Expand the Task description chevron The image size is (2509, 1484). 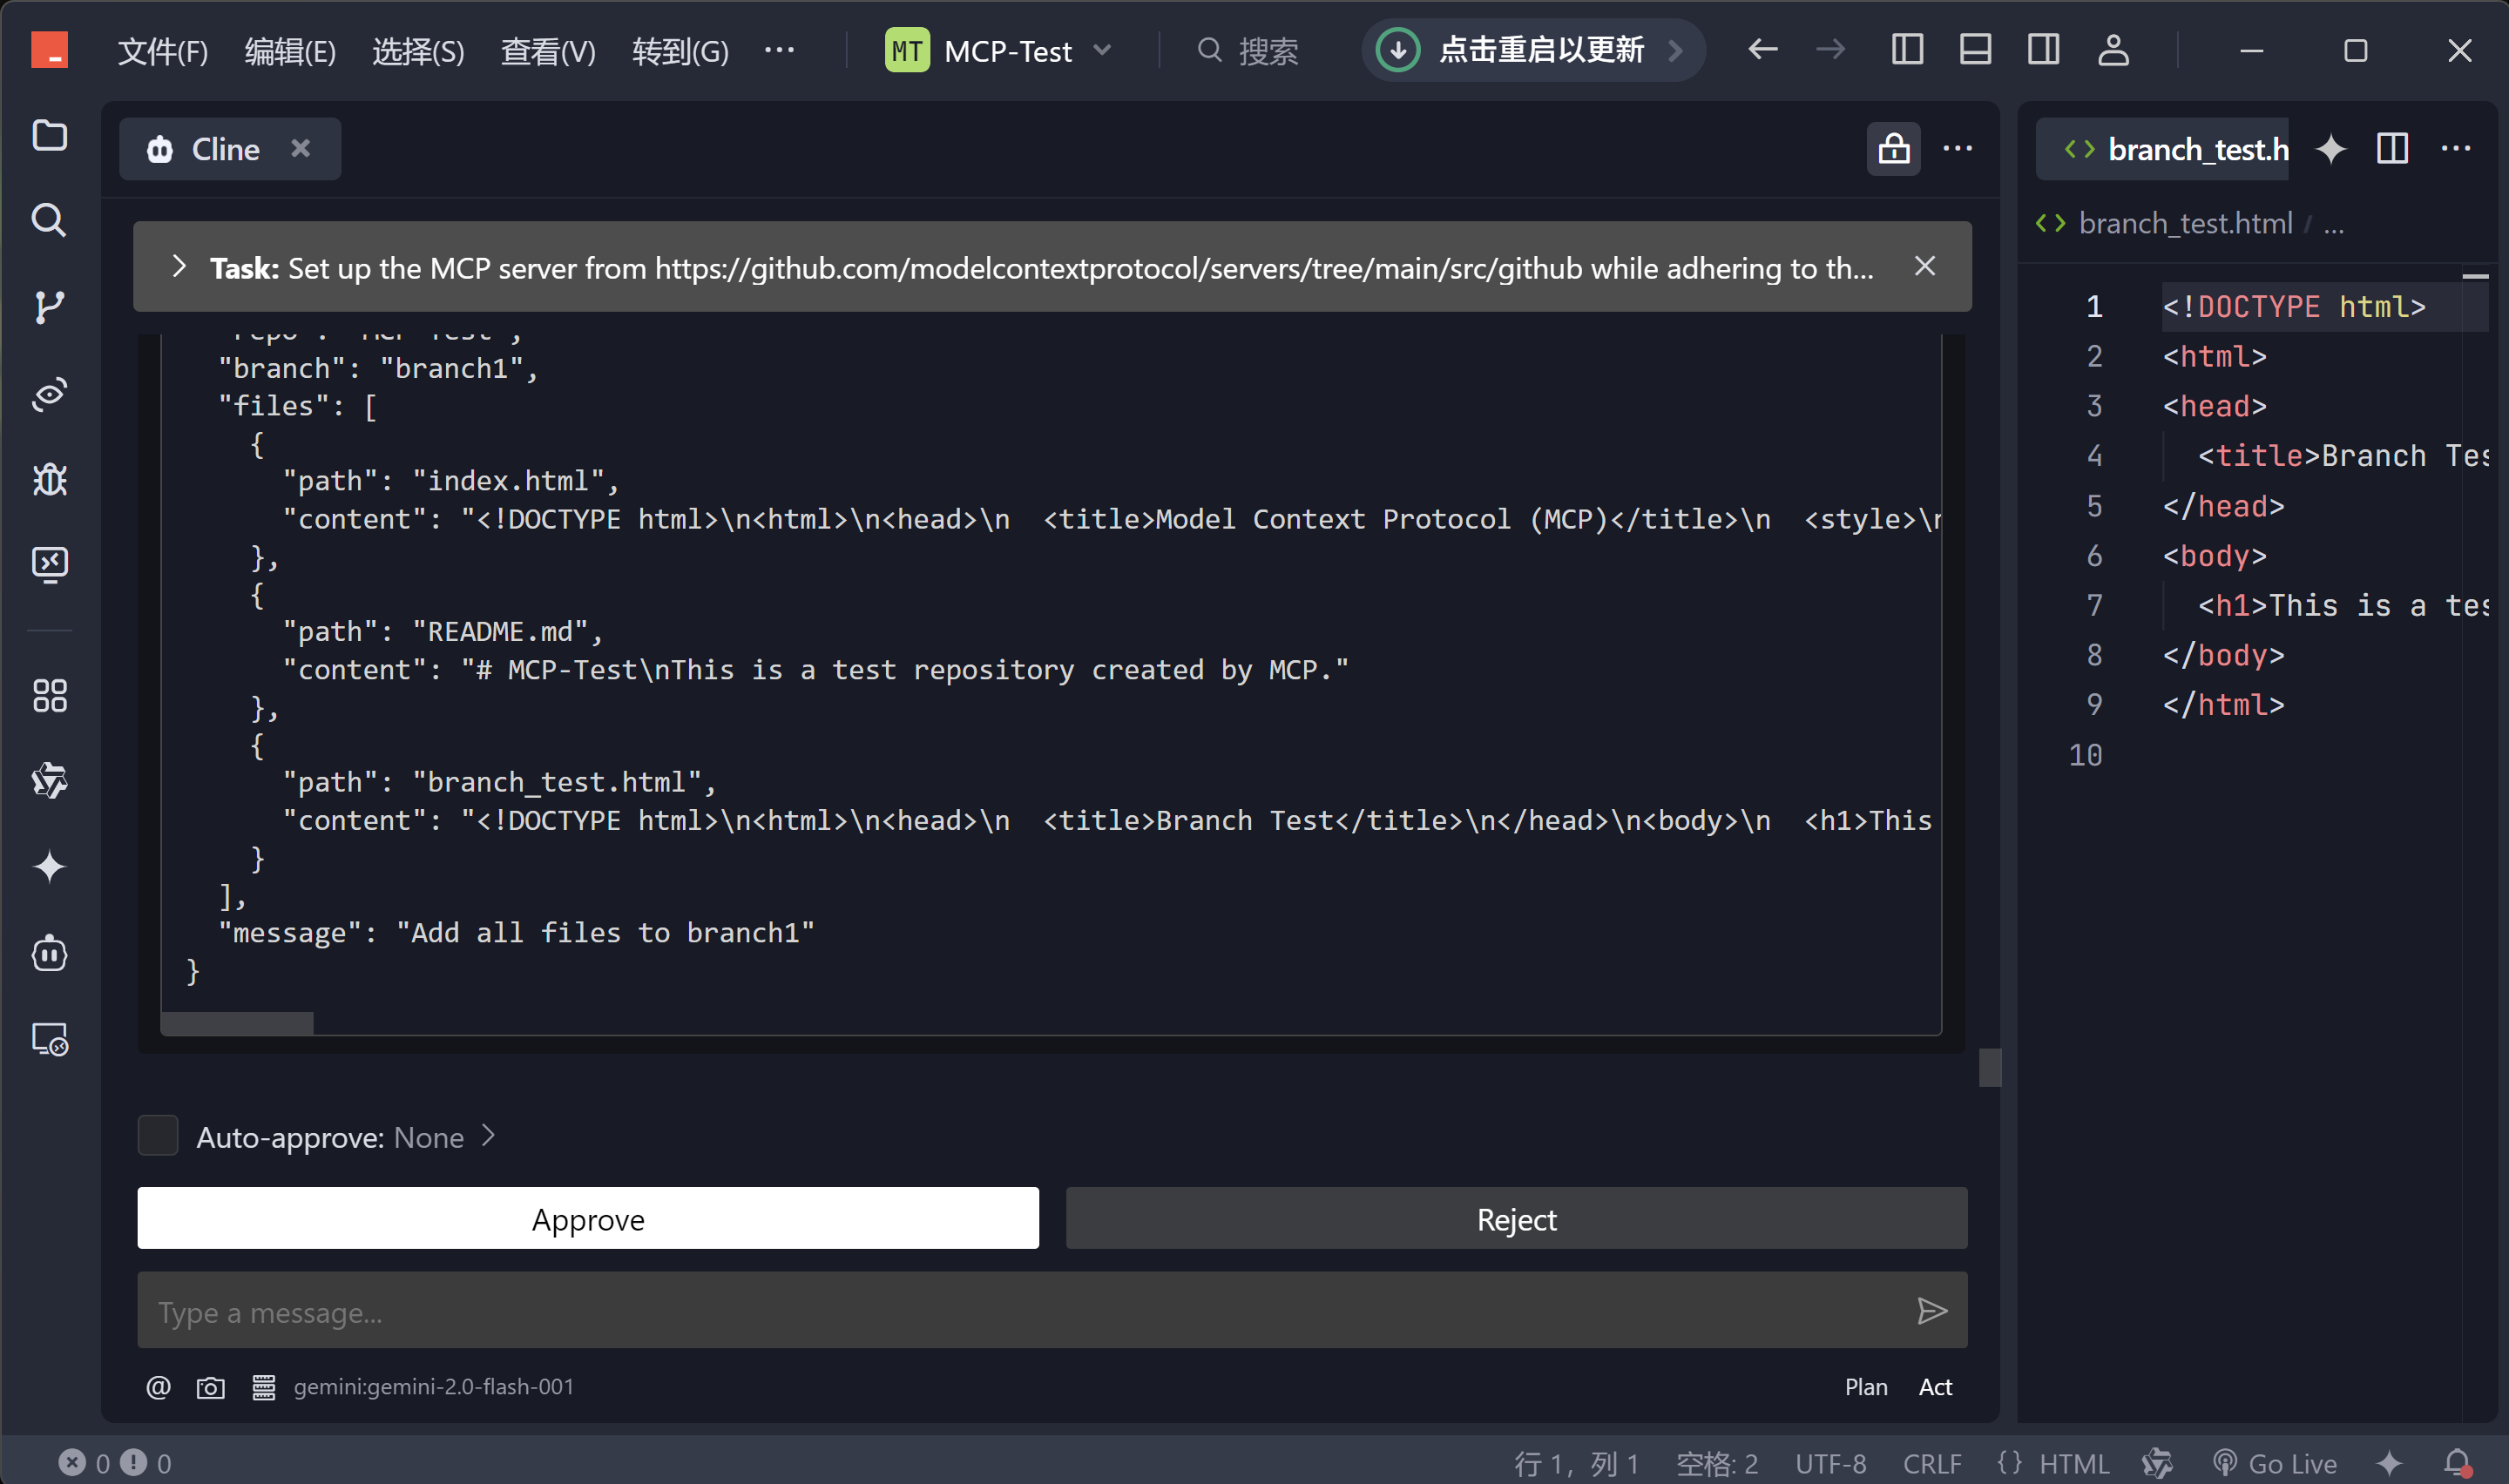[x=179, y=266]
